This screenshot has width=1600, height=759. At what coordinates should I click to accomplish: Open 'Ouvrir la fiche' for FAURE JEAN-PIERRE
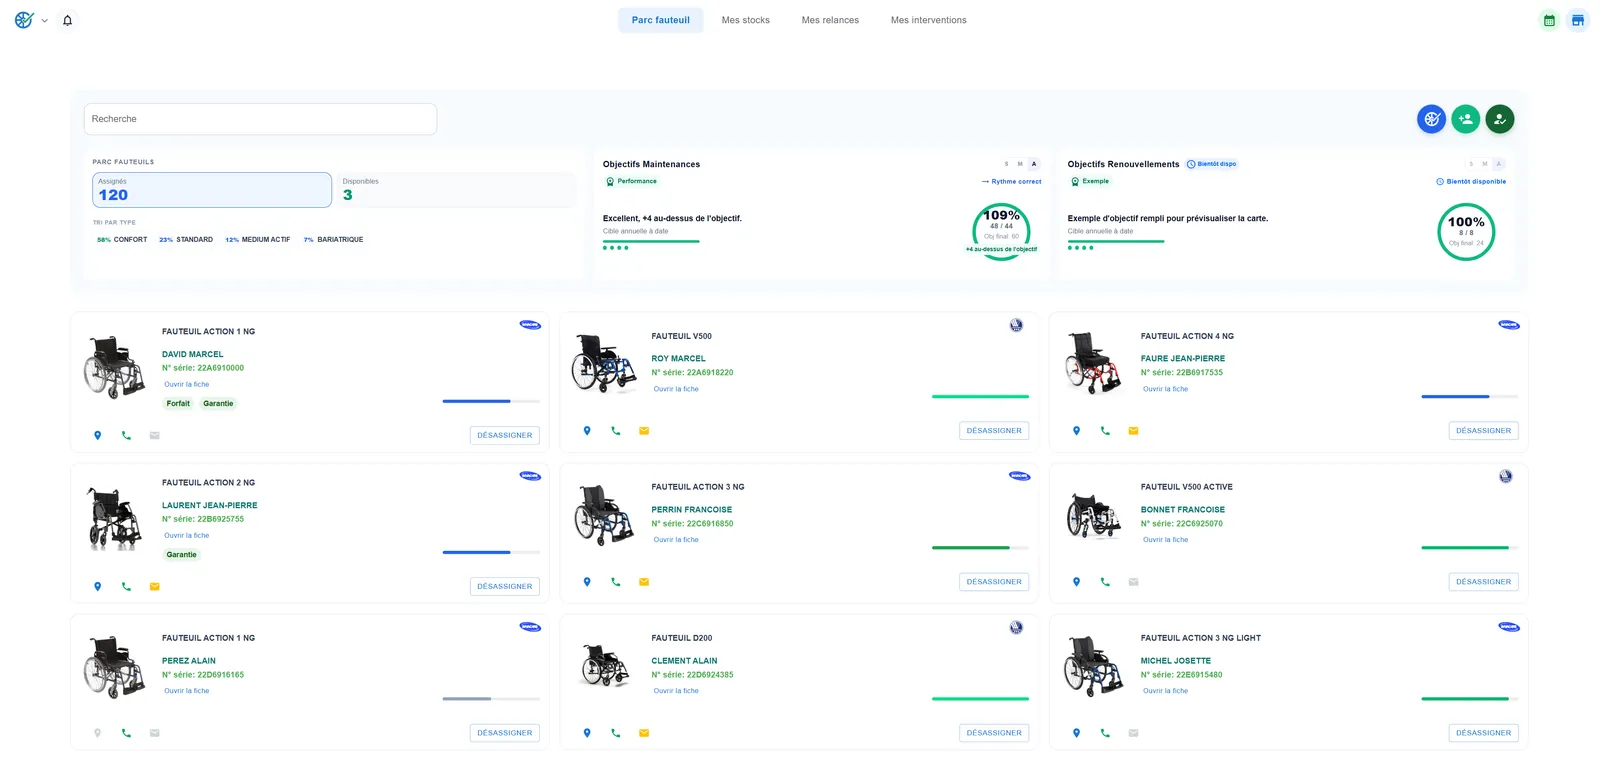1165,389
